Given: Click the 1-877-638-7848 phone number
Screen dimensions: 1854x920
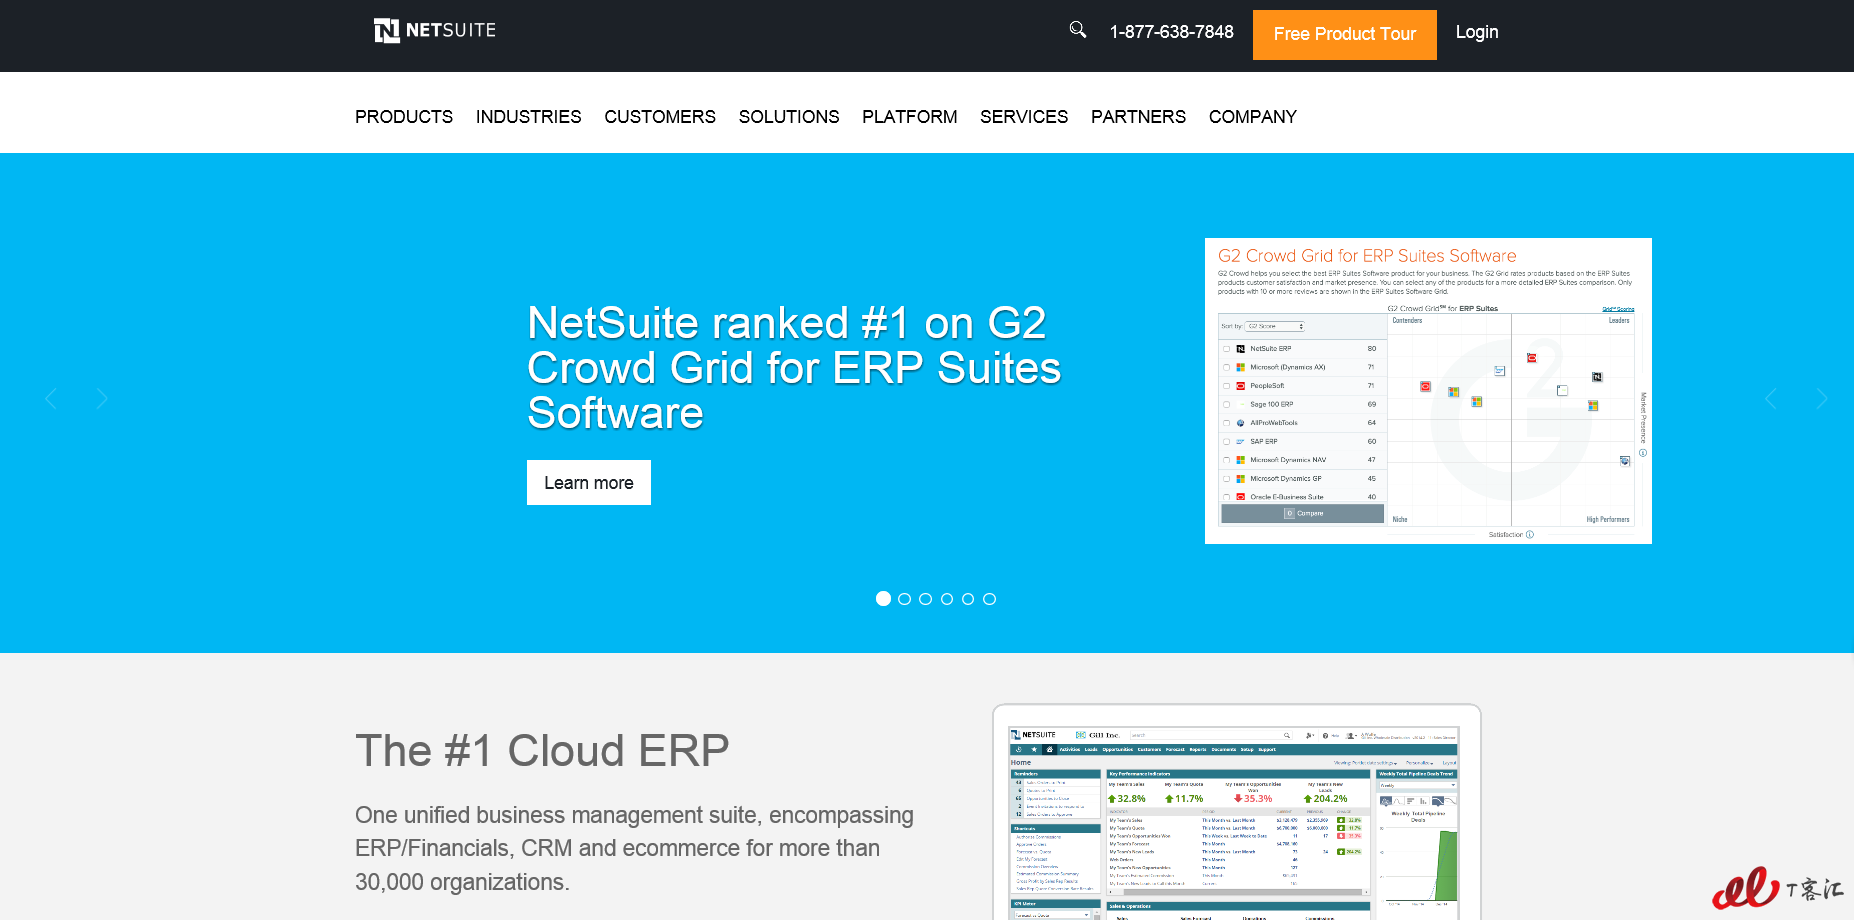Looking at the screenshot, I should [x=1172, y=32].
